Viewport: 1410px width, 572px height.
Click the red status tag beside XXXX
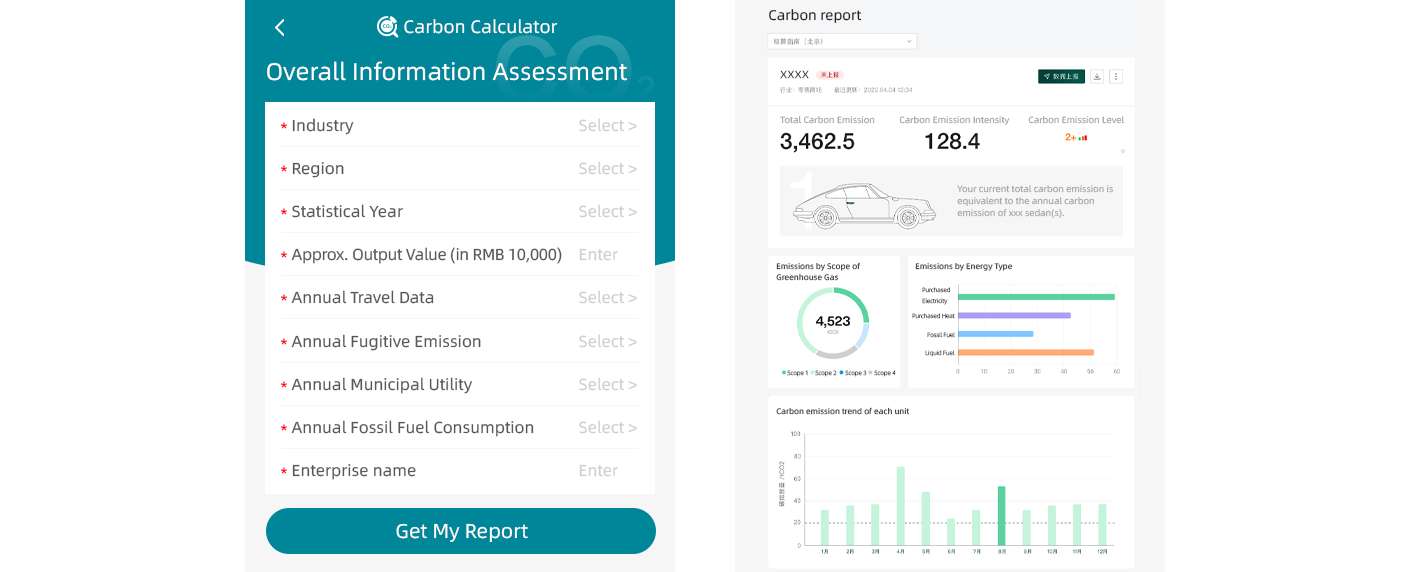tap(830, 75)
